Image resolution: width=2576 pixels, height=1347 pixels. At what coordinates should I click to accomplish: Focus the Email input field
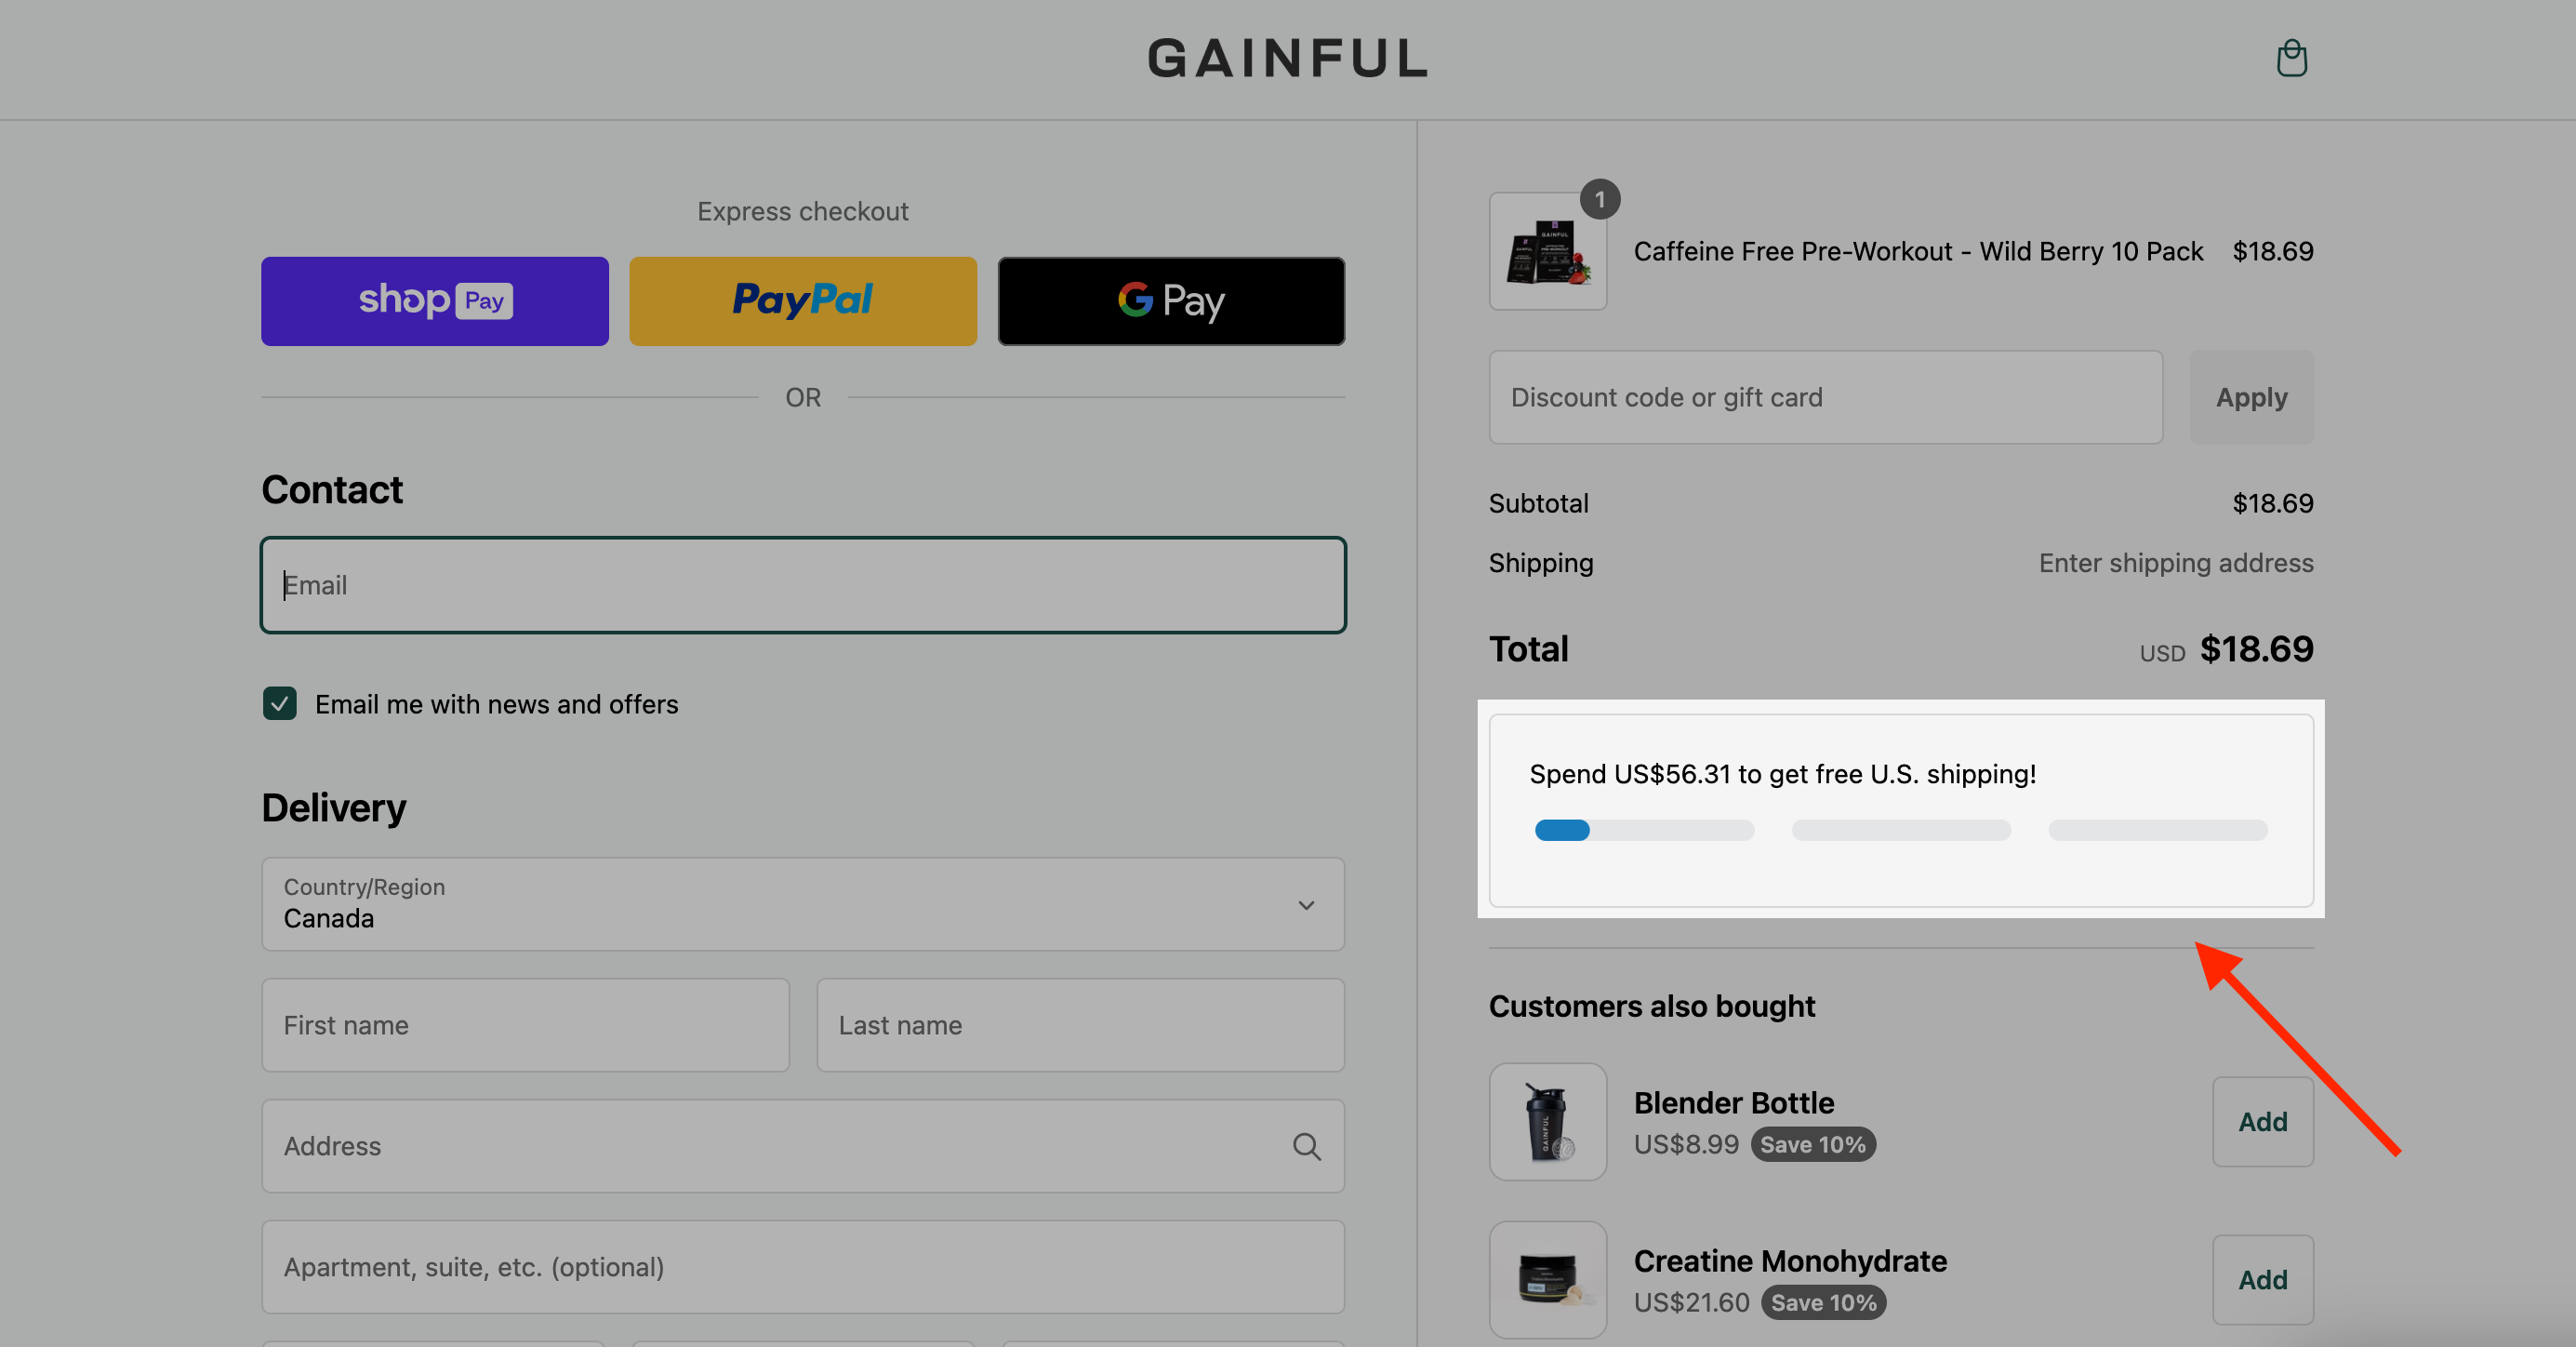click(803, 585)
